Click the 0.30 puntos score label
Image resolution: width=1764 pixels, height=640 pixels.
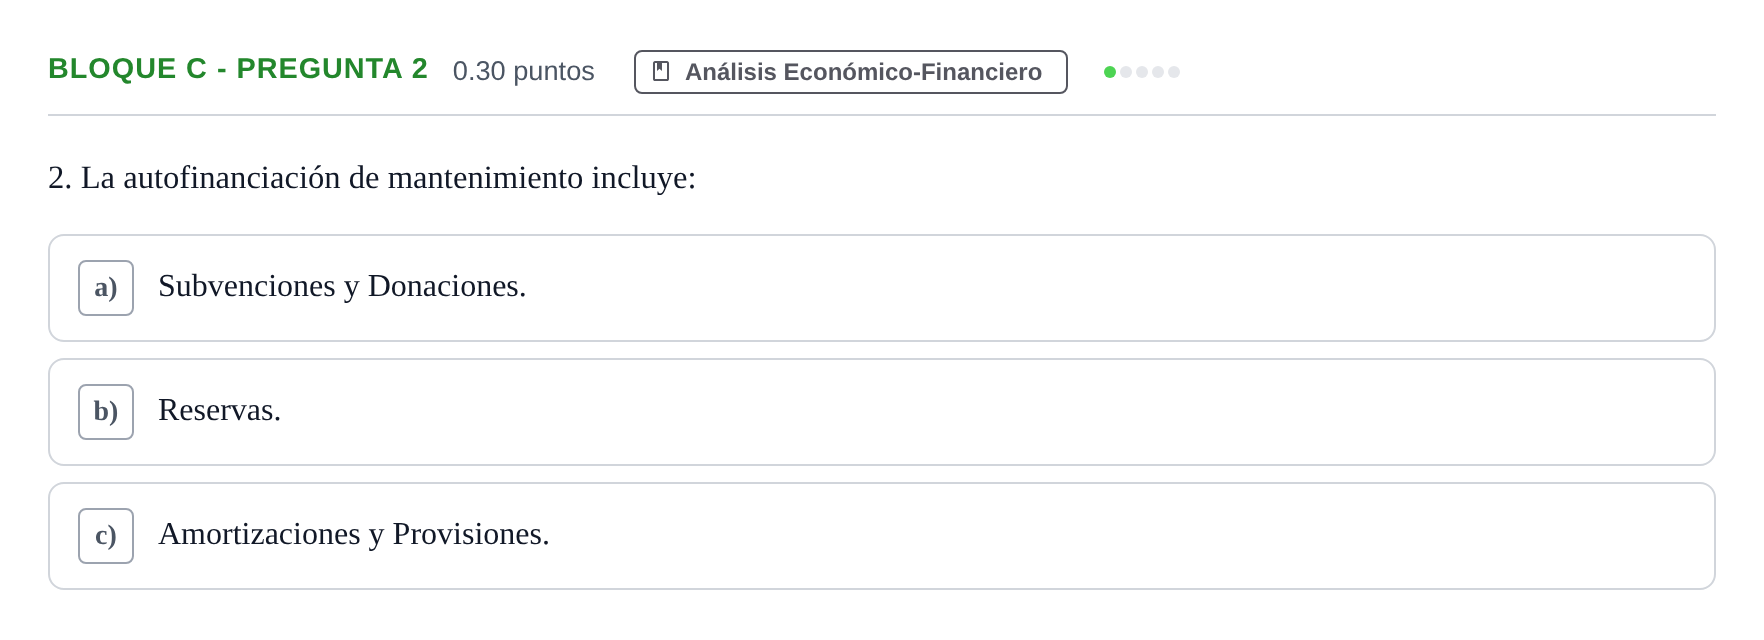524,71
